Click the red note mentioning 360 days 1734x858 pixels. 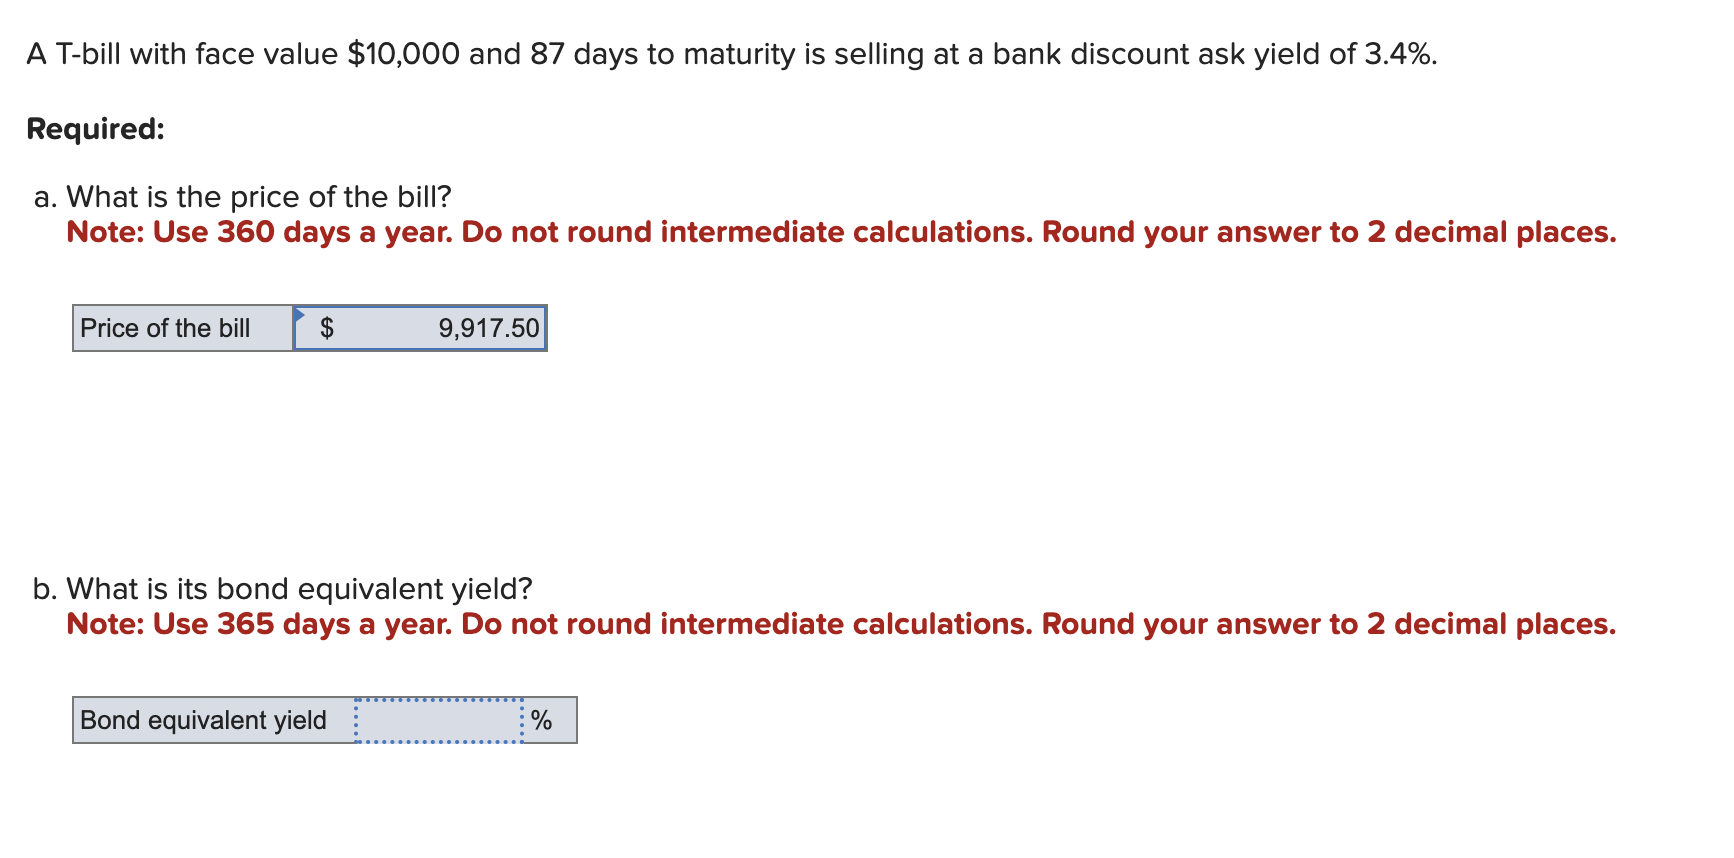coord(840,232)
